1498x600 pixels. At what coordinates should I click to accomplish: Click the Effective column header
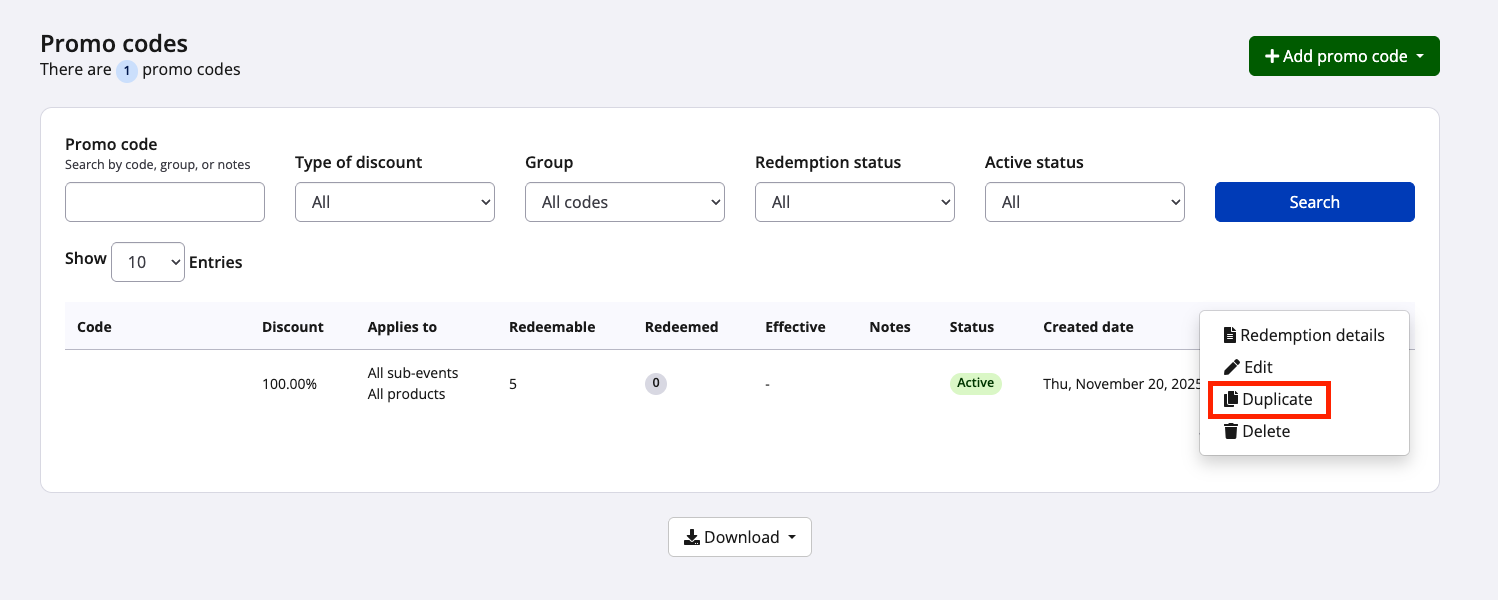click(x=795, y=327)
